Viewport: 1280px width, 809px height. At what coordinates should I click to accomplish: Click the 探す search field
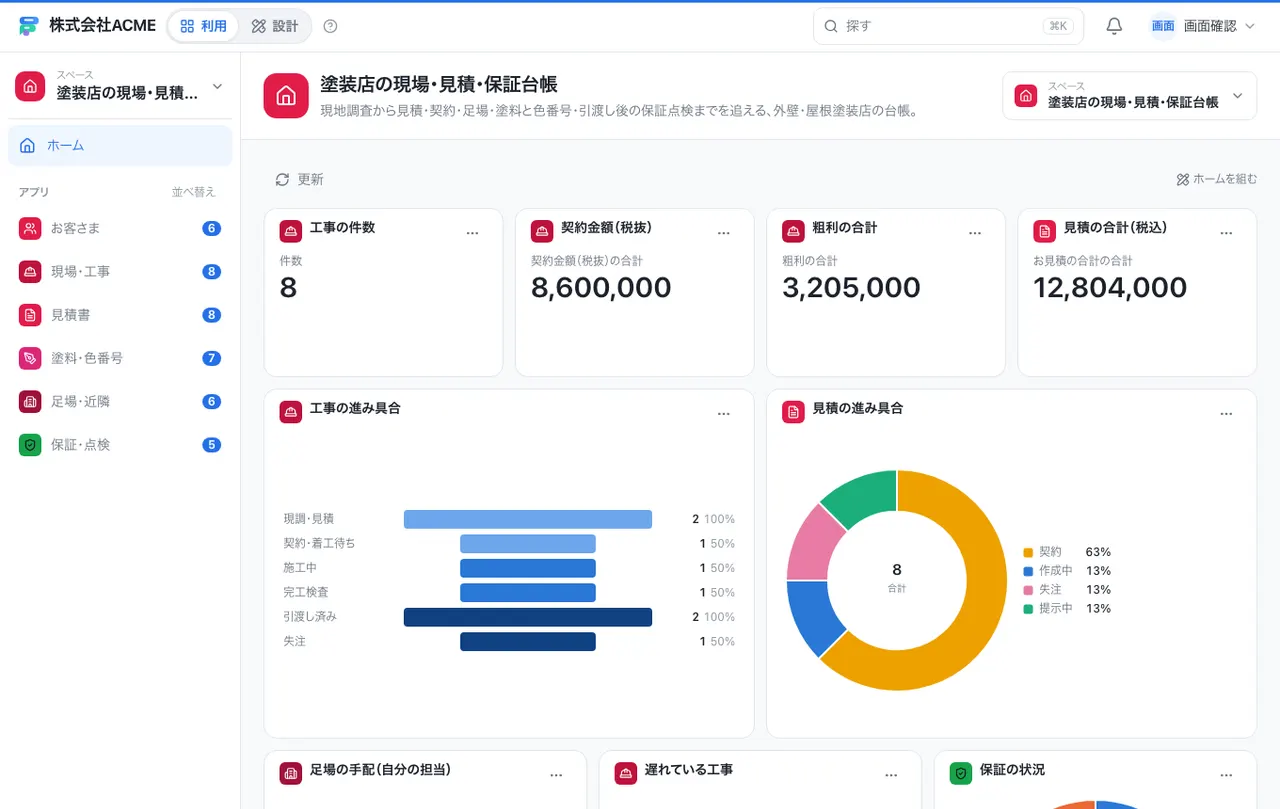[x=948, y=26]
